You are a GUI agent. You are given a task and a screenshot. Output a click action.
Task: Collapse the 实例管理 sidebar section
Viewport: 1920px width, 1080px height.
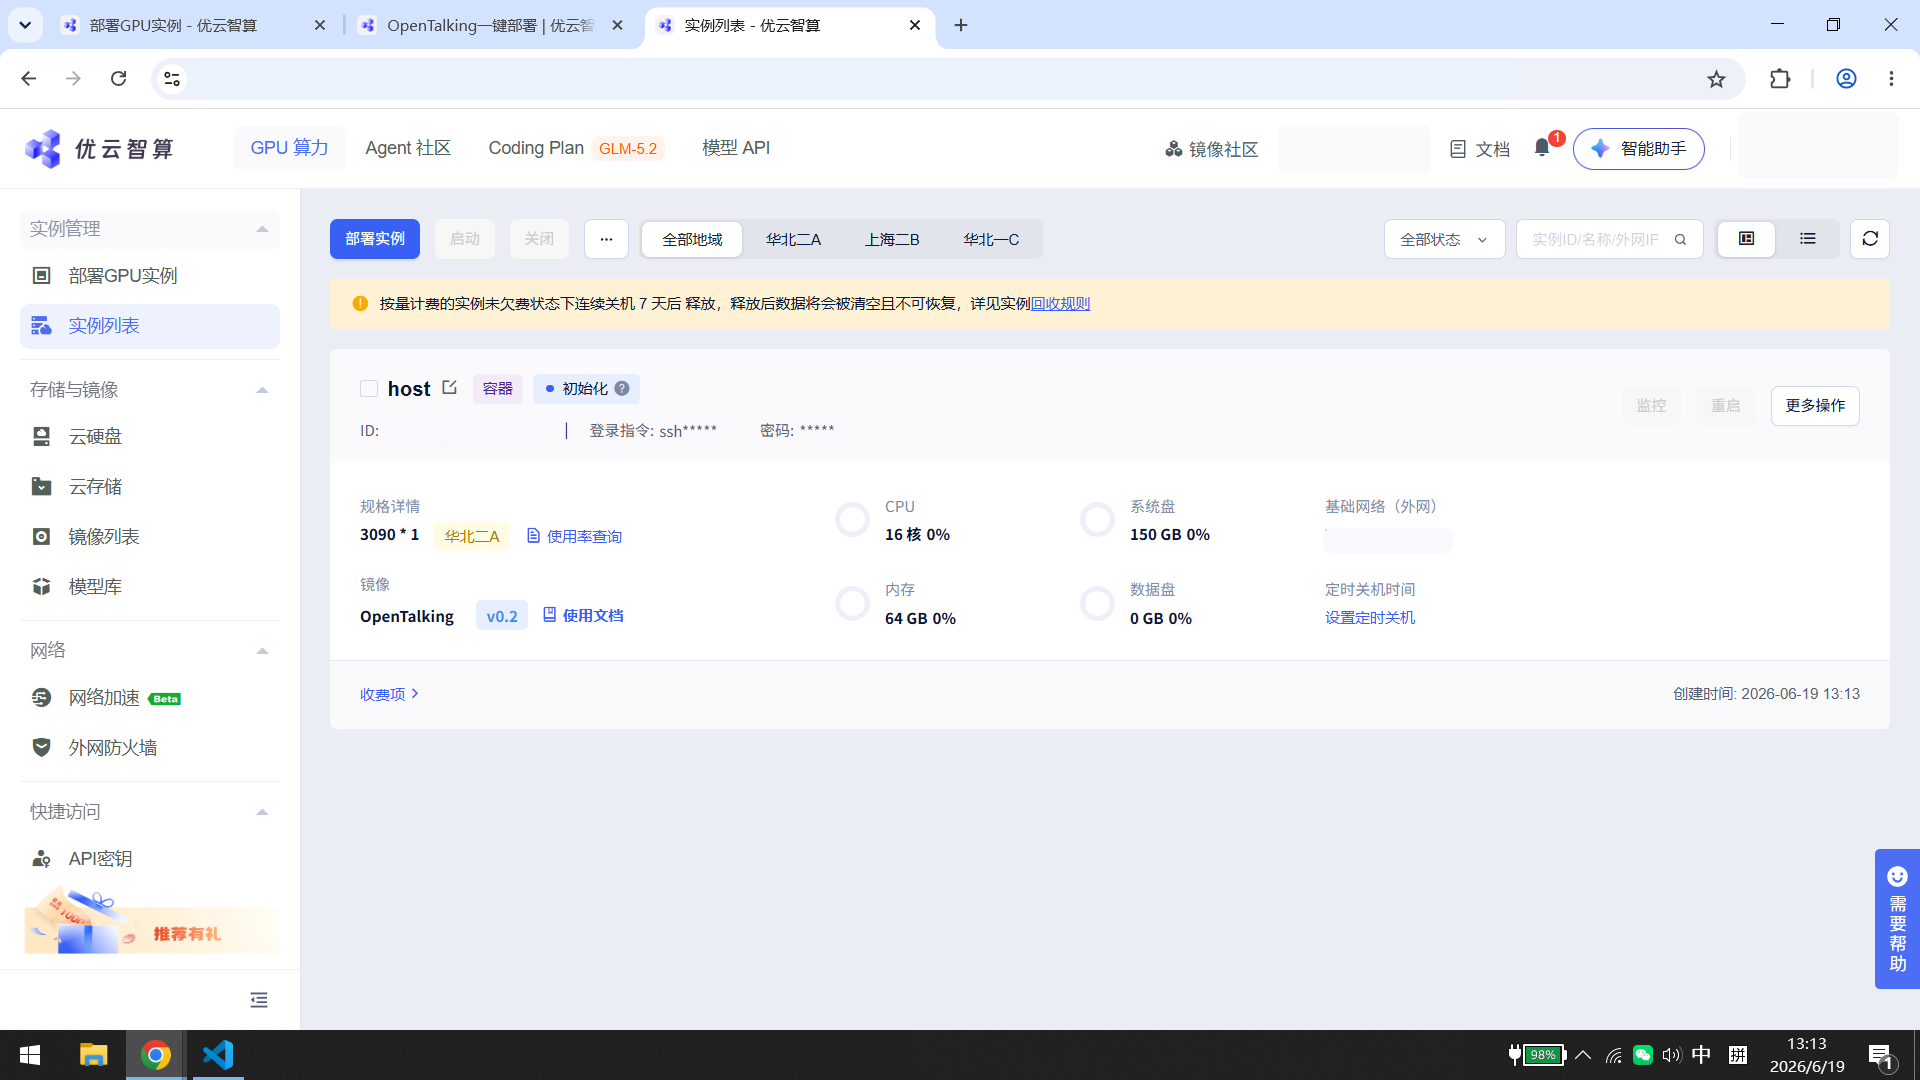[262, 229]
